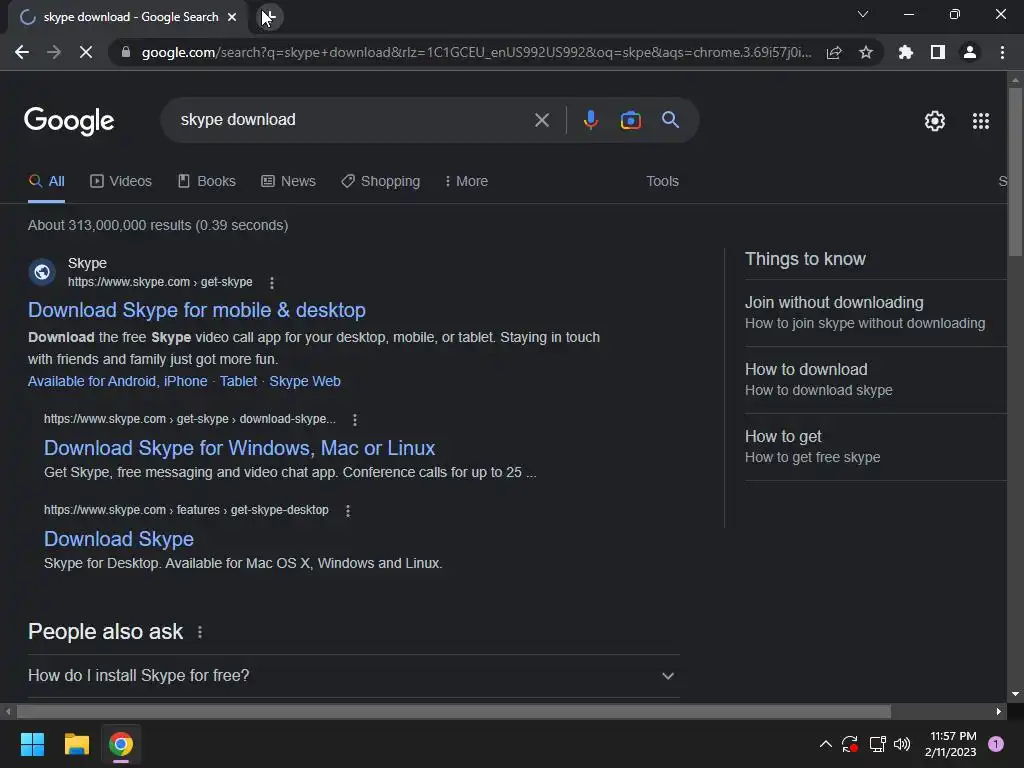The image size is (1024, 768).
Task: Follow the Tablet sitelink
Action: pos(238,381)
